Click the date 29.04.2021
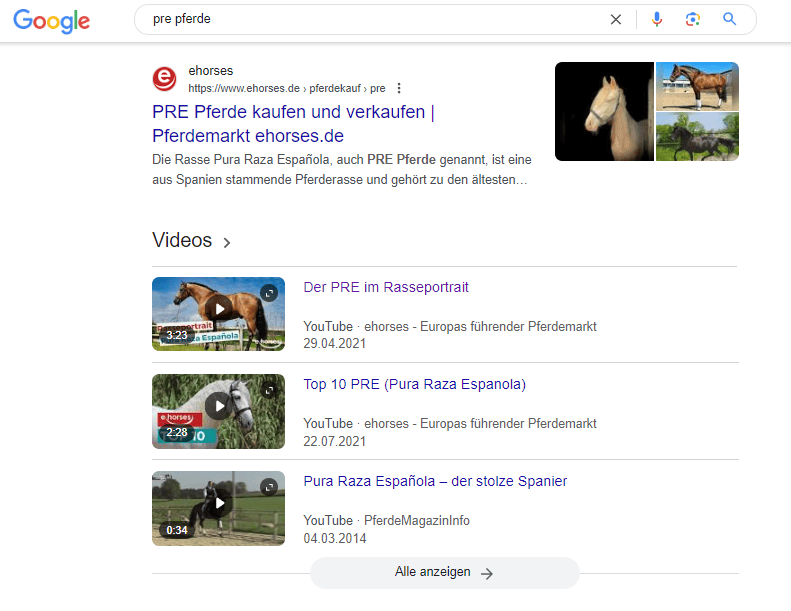 click(x=334, y=344)
